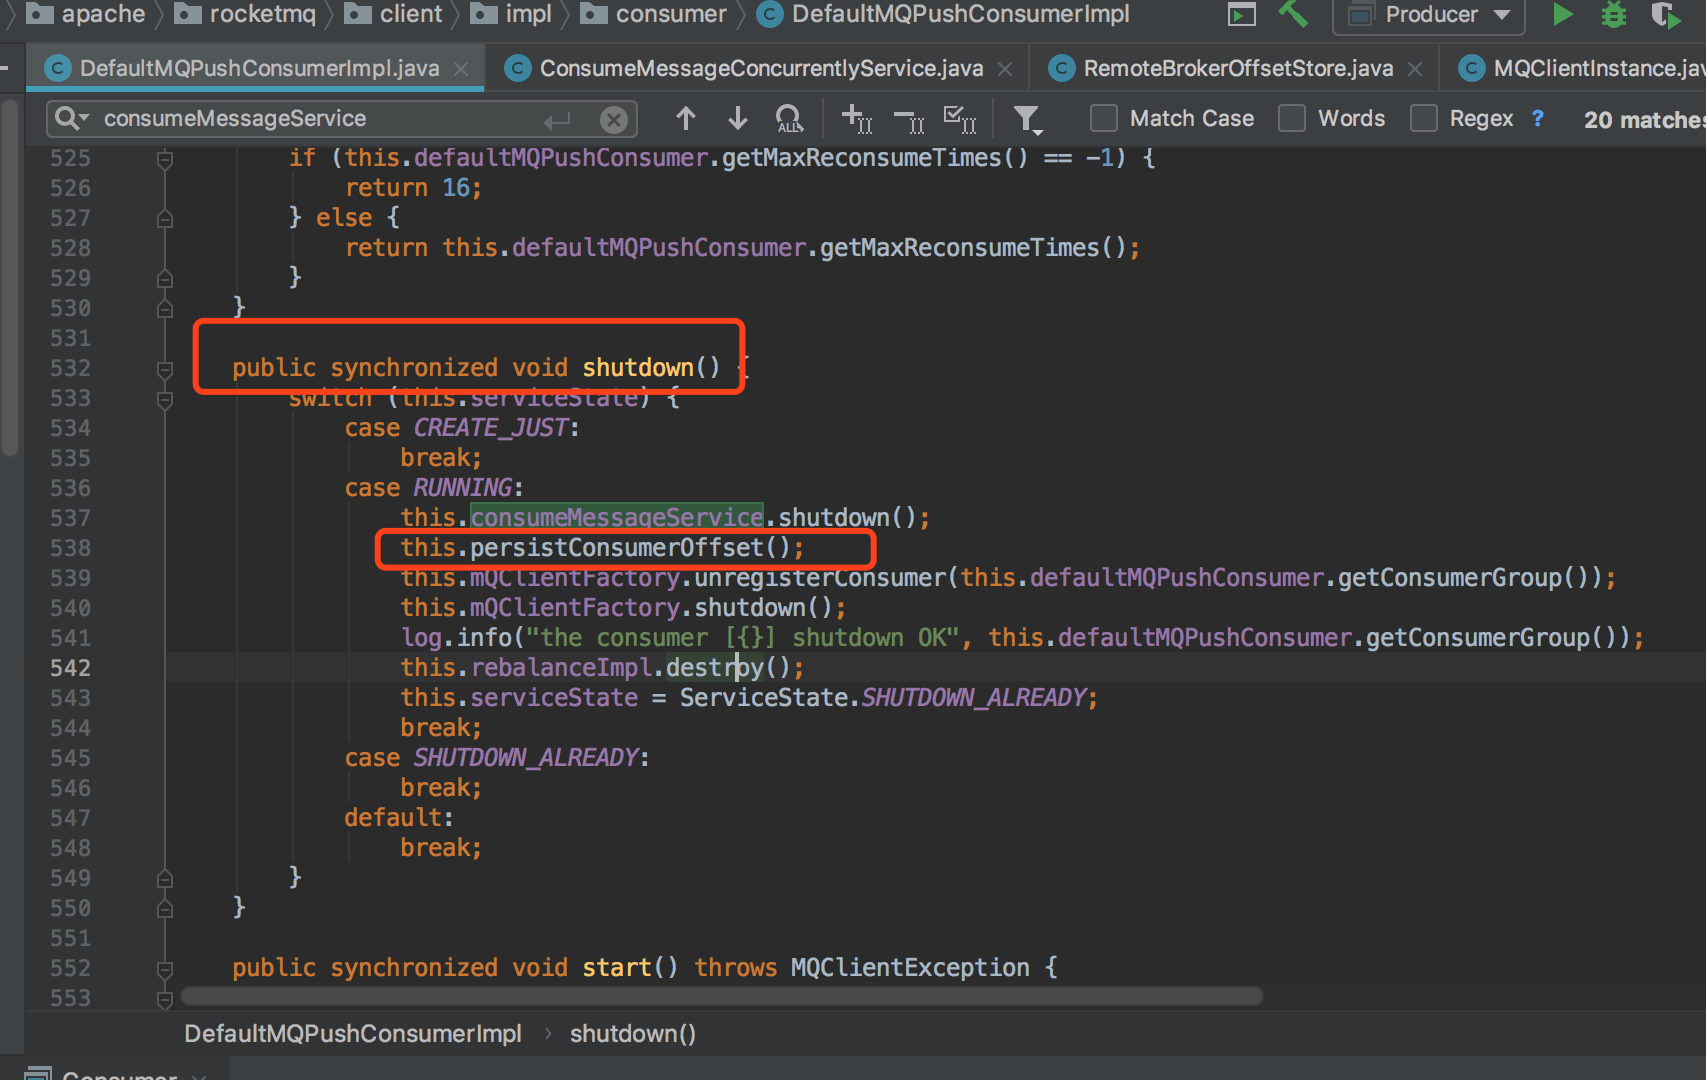Enable the Match Case checkbox

click(1104, 119)
